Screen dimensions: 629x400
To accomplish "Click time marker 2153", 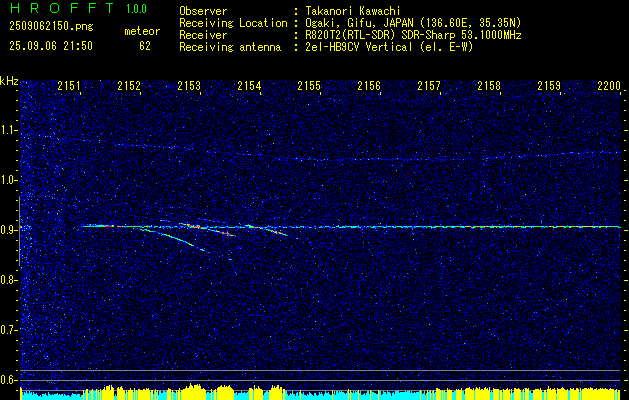I will click(x=189, y=86).
